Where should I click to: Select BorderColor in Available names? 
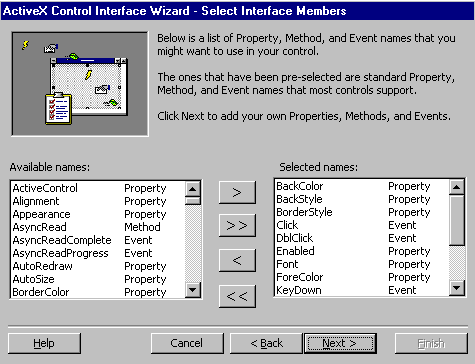point(97,292)
